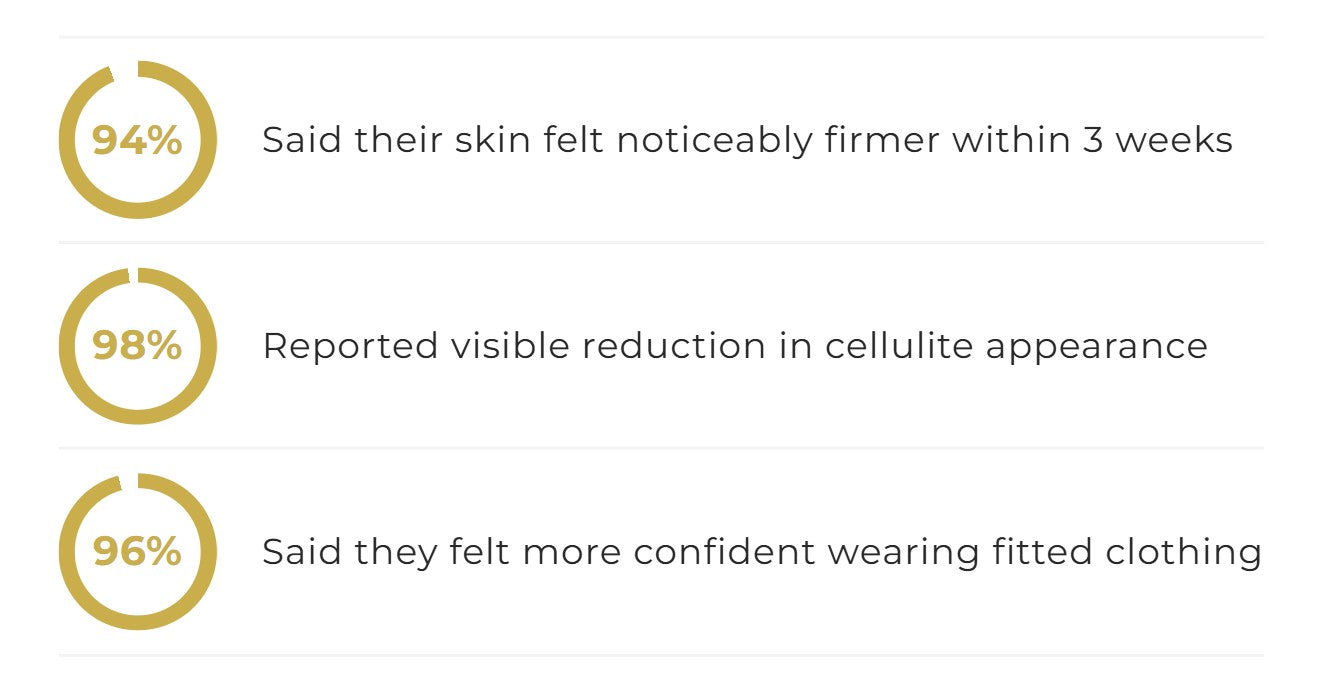1327x691 pixels.
Task: Click the word "cellulite"
Action: (x=900, y=346)
